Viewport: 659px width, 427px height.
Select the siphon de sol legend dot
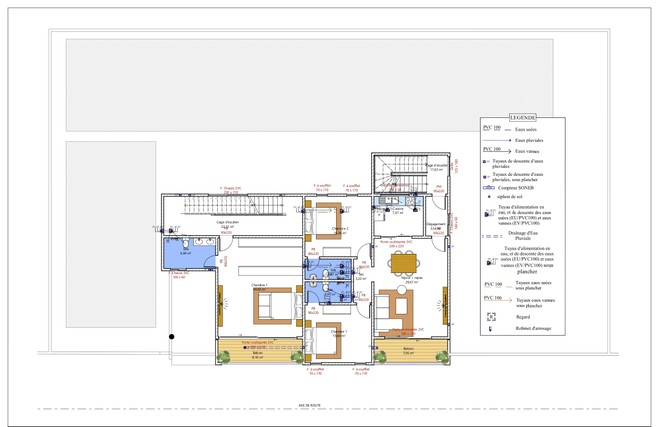489,196
